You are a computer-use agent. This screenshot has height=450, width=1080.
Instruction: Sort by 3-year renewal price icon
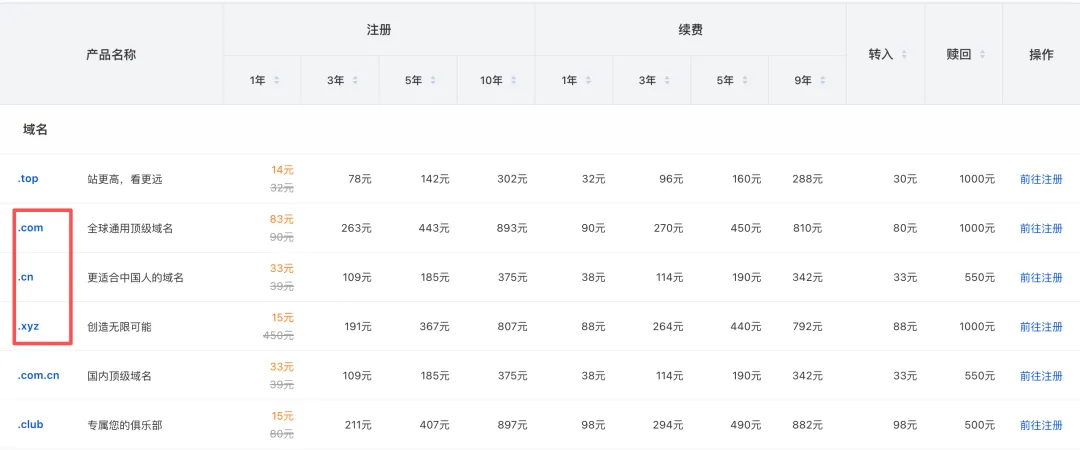[666, 81]
